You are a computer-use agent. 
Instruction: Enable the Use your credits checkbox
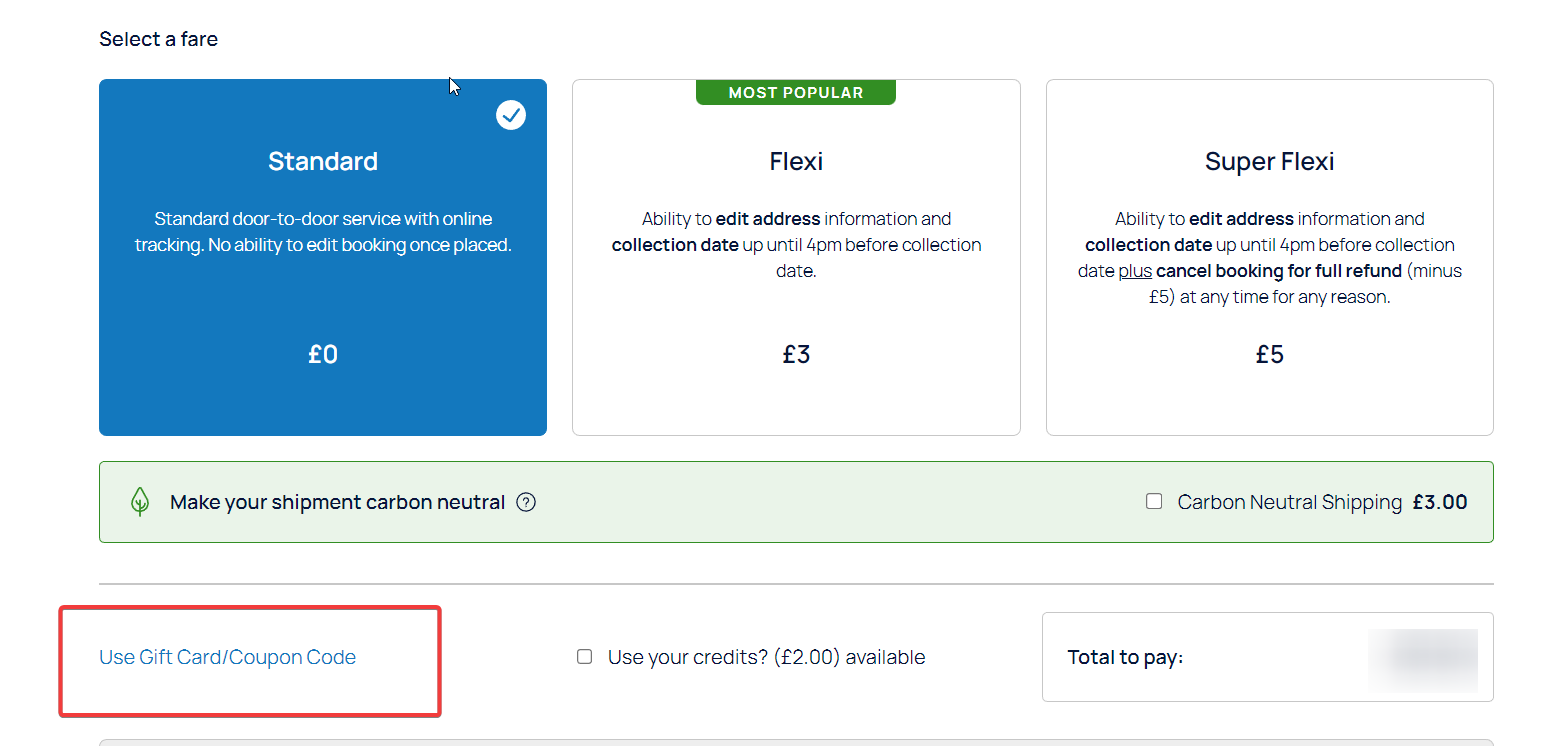(584, 657)
